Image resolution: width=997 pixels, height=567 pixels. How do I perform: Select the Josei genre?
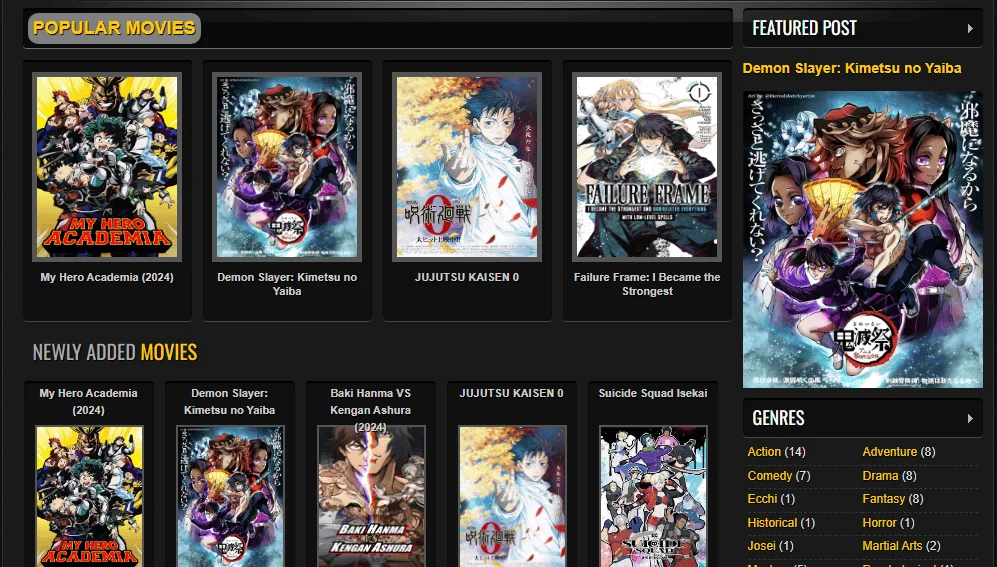click(761, 546)
